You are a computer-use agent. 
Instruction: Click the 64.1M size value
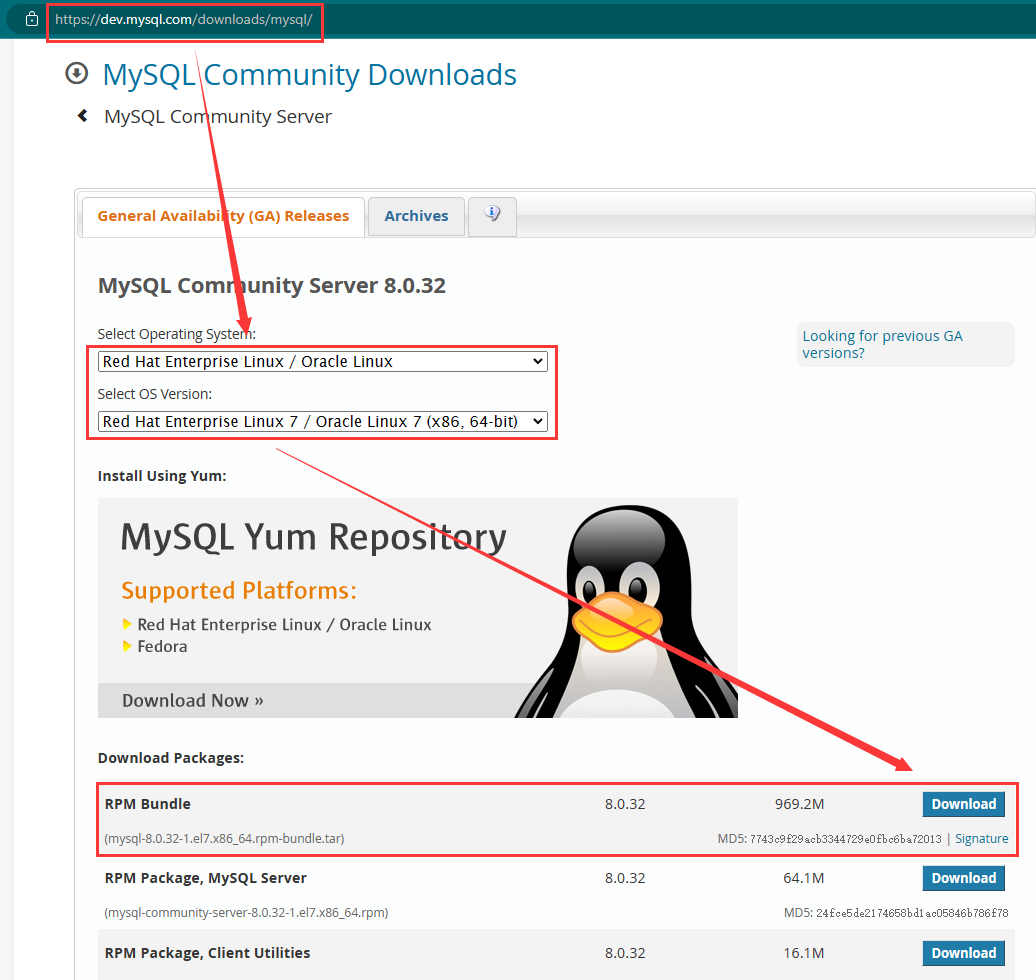[x=803, y=878]
